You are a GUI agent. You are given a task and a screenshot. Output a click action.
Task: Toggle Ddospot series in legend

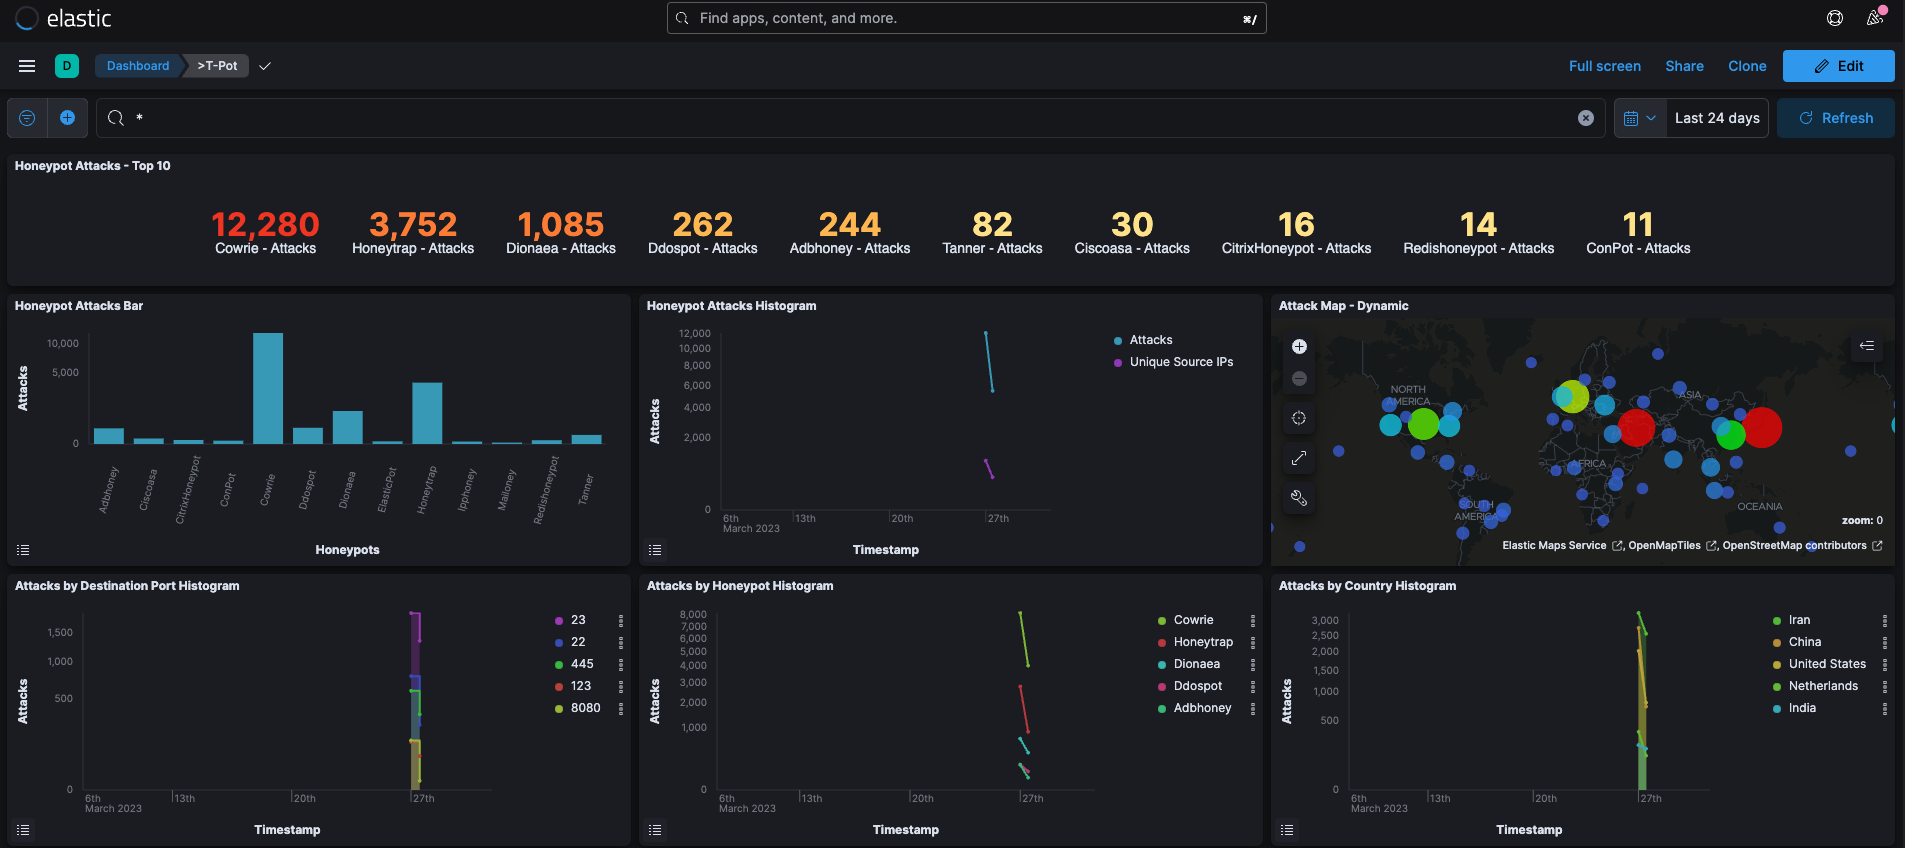point(1198,686)
